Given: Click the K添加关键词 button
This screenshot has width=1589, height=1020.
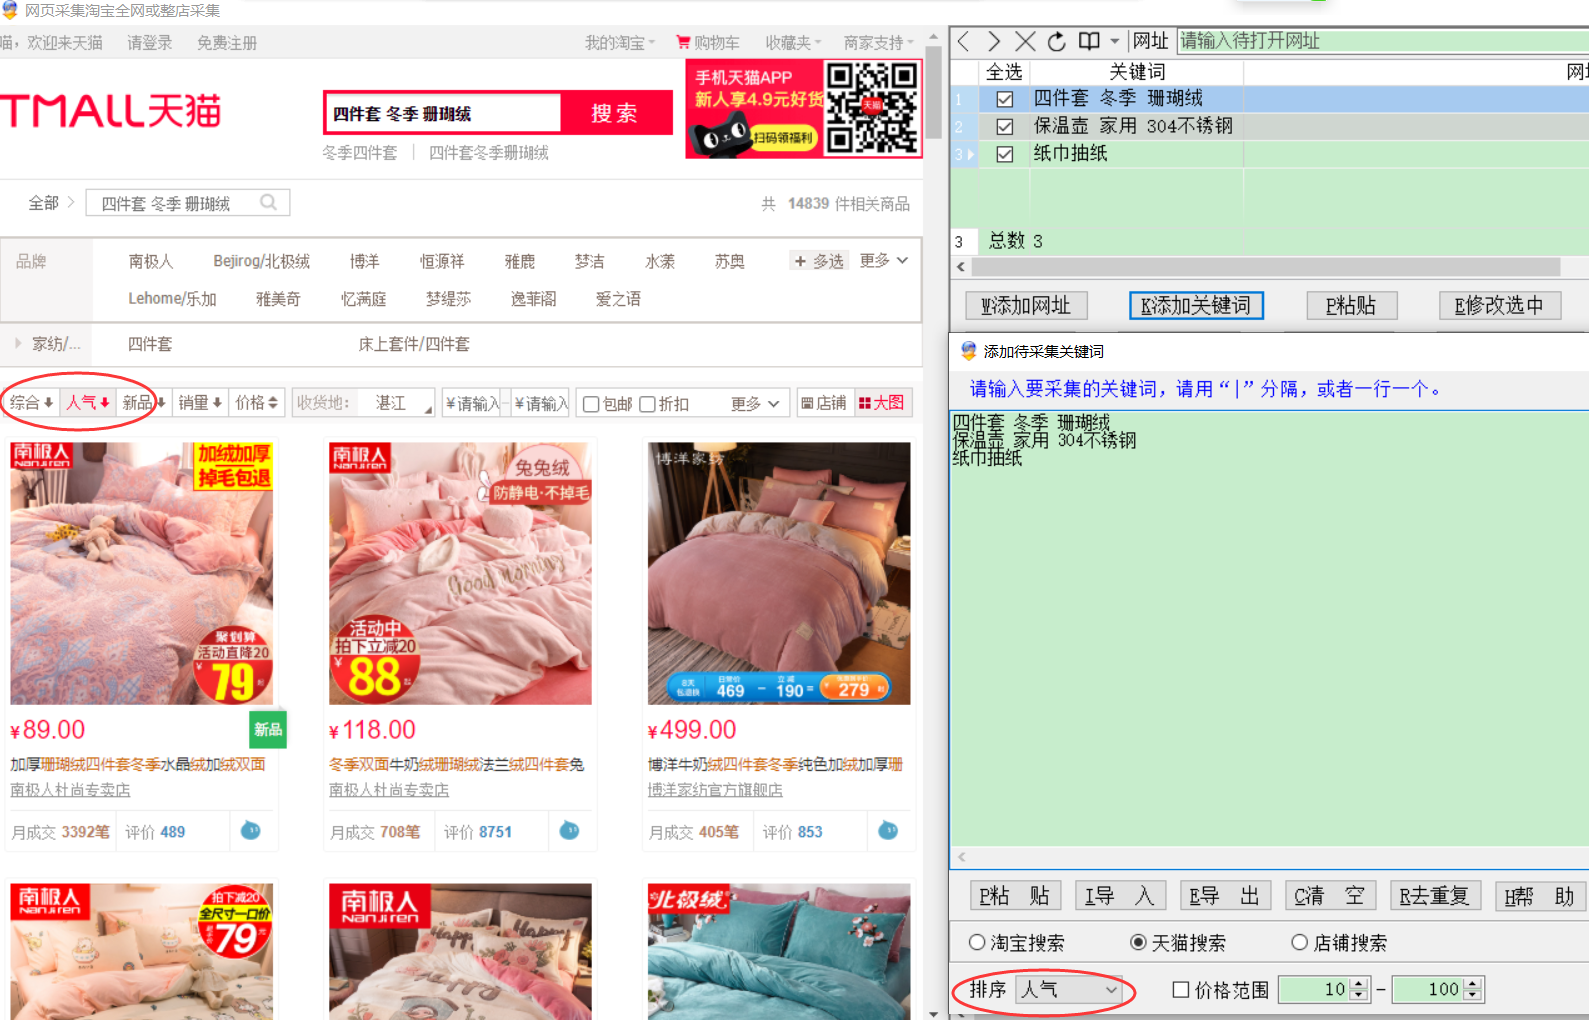Looking at the screenshot, I should (1196, 305).
